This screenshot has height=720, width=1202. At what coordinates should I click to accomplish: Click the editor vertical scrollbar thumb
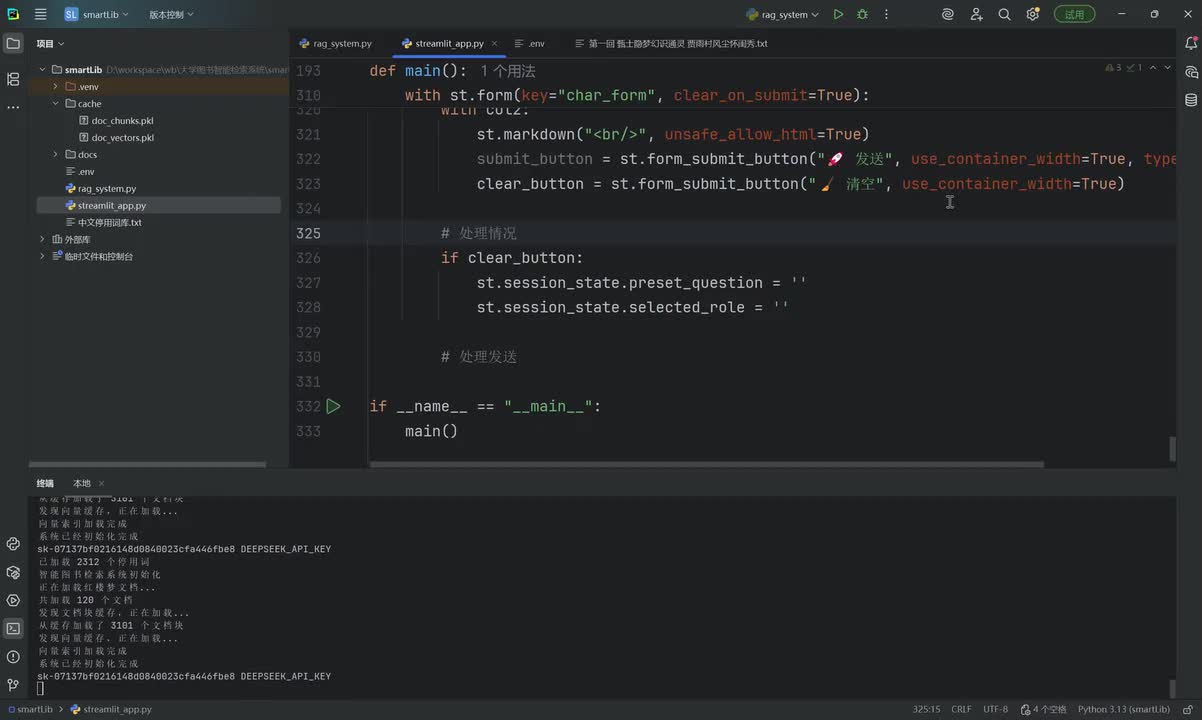(x=1173, y=449)
